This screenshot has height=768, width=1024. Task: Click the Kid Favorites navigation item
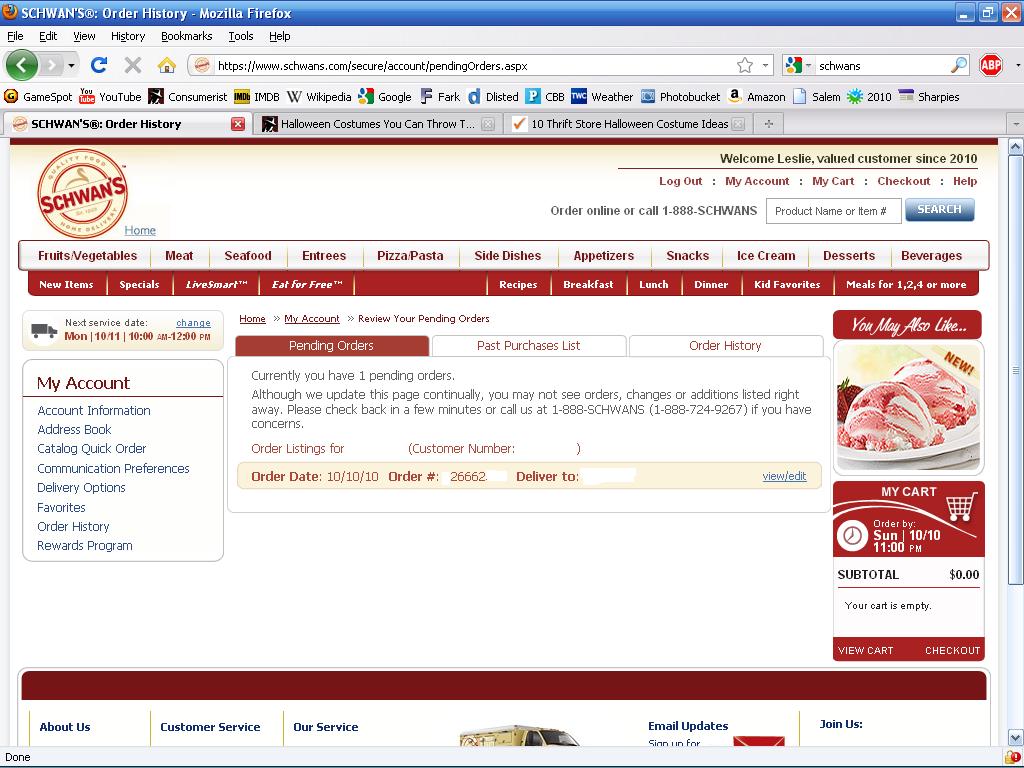787,284
